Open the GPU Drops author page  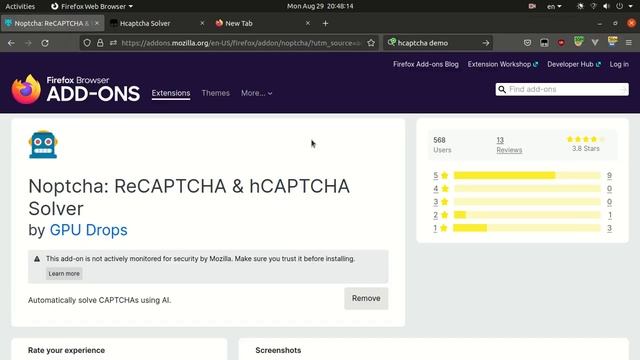pos(89,230)
